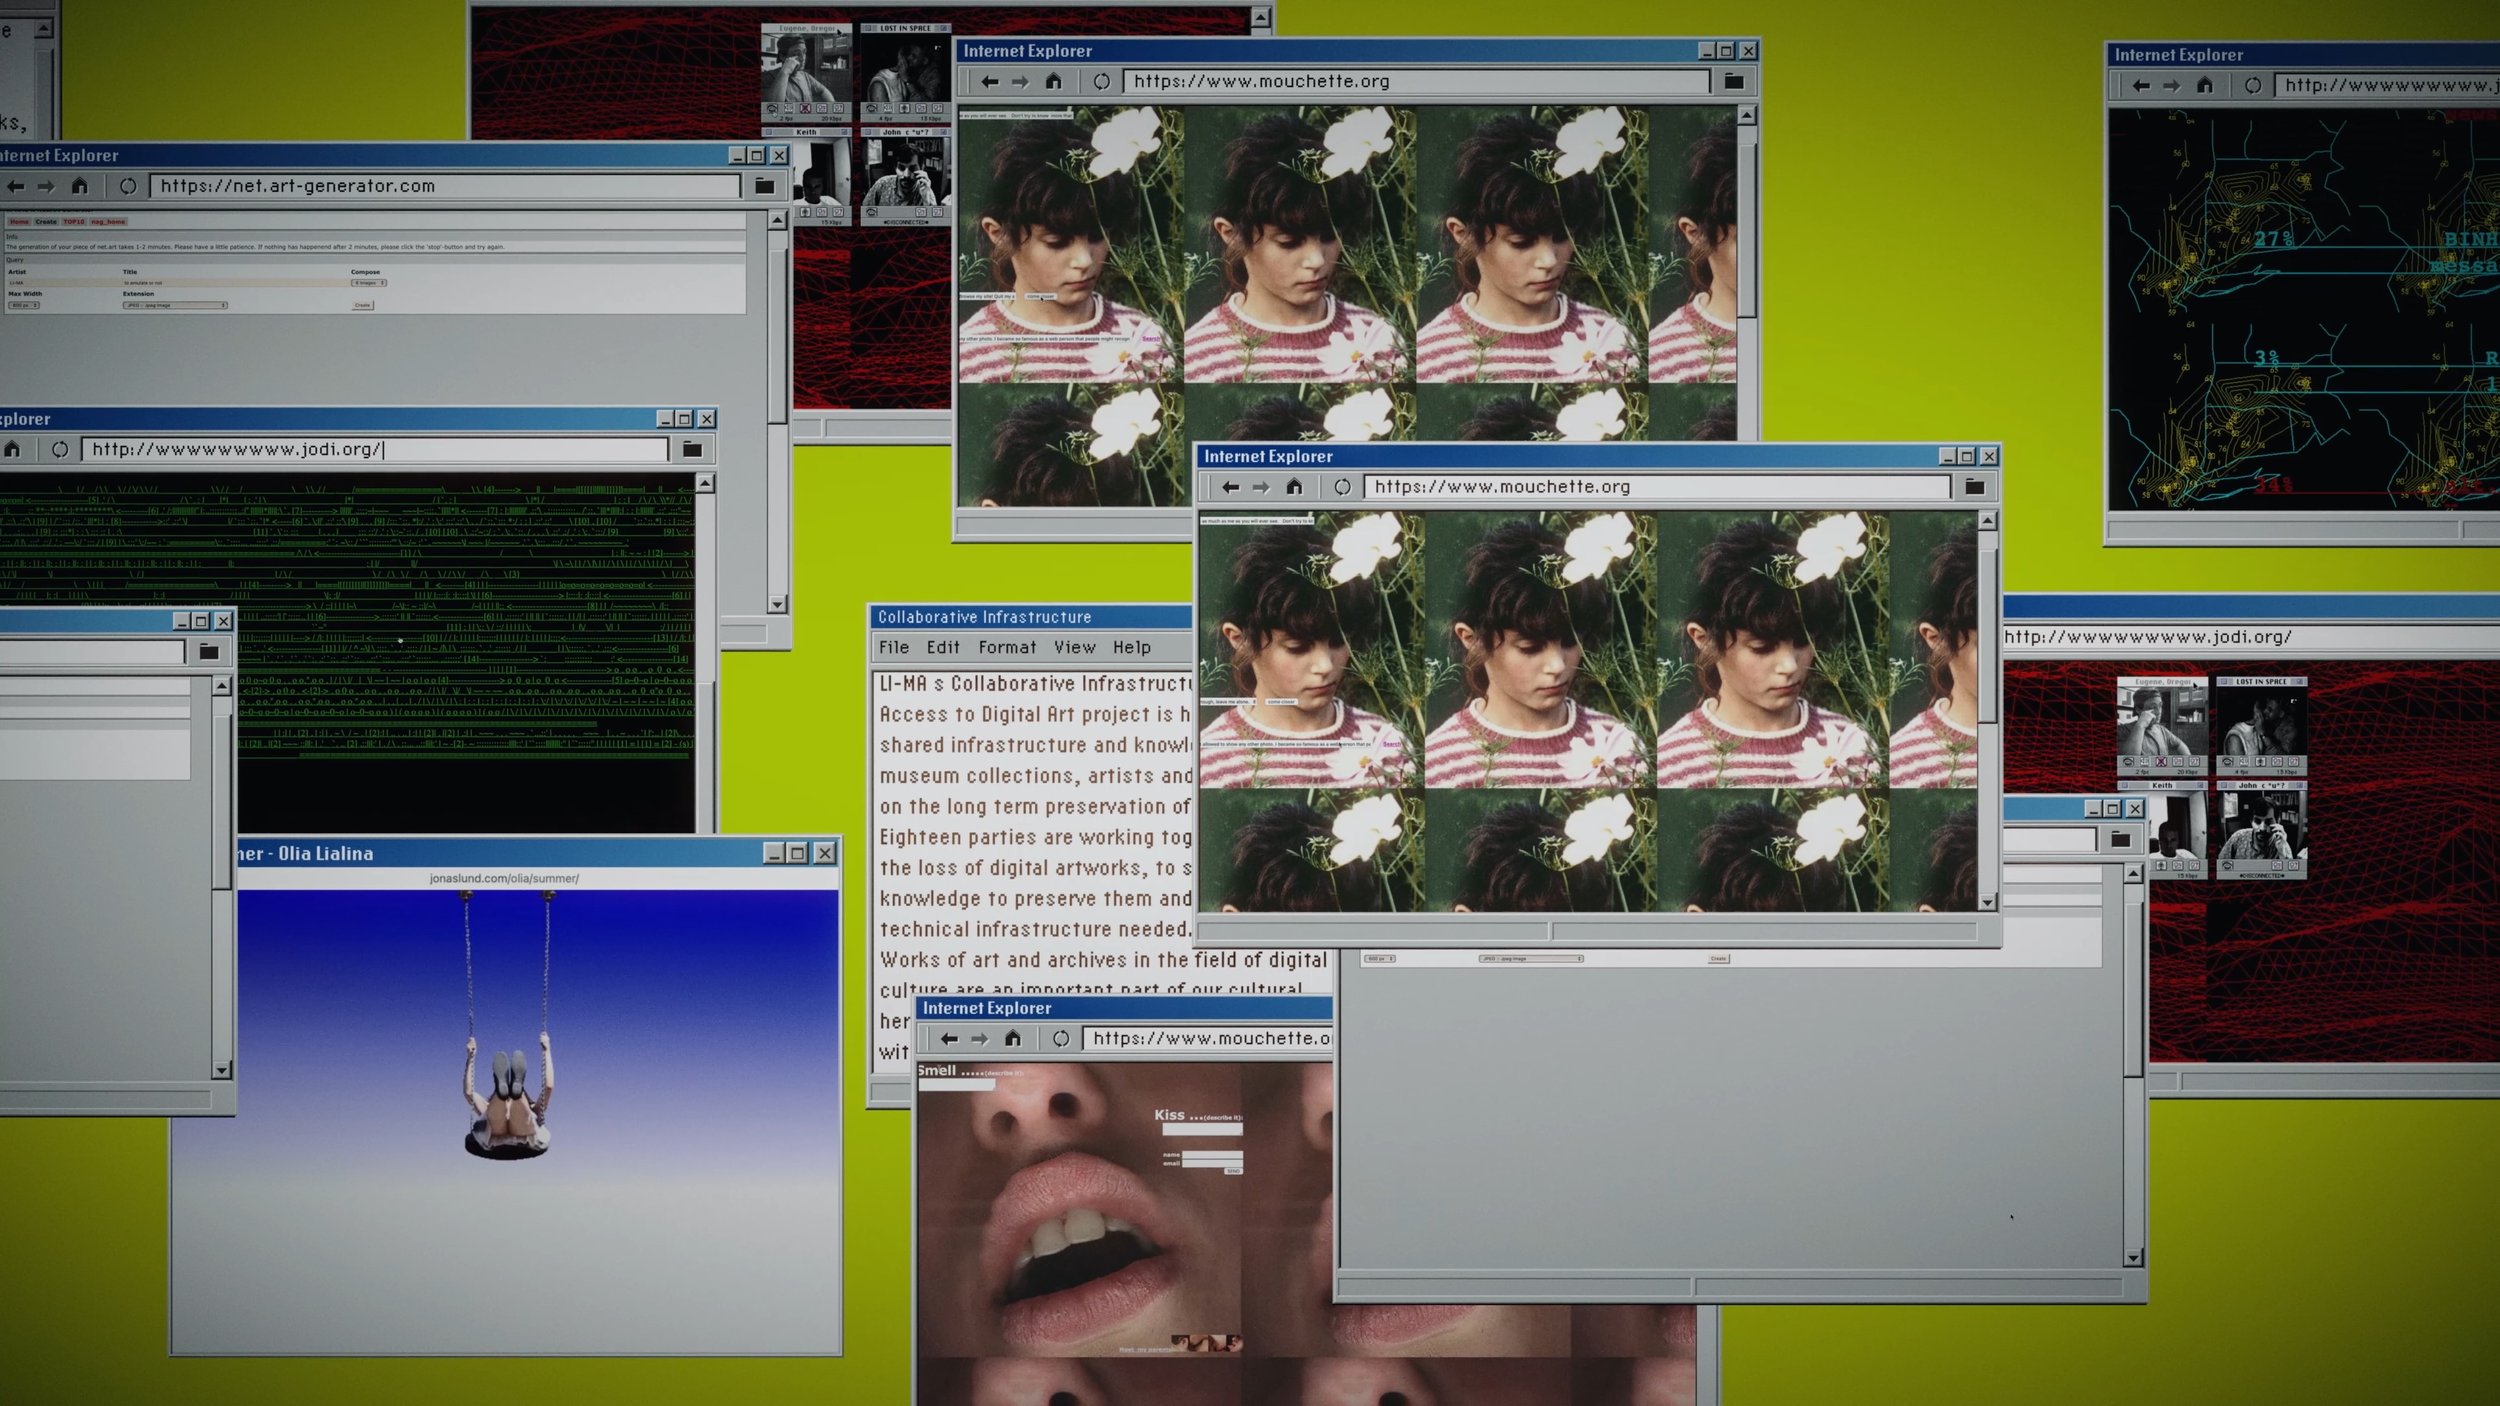
Task: Click folder icon in left jodi.org window
Action: click(692, 450)
